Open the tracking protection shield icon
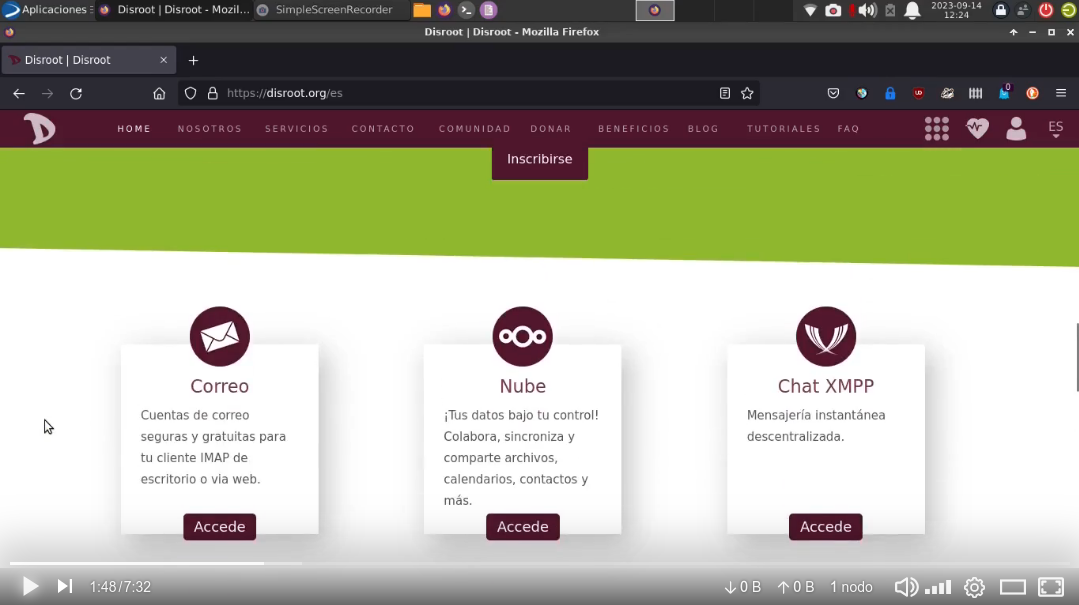The width and height of the screenshot is (1079, 605). click(191, 94)
